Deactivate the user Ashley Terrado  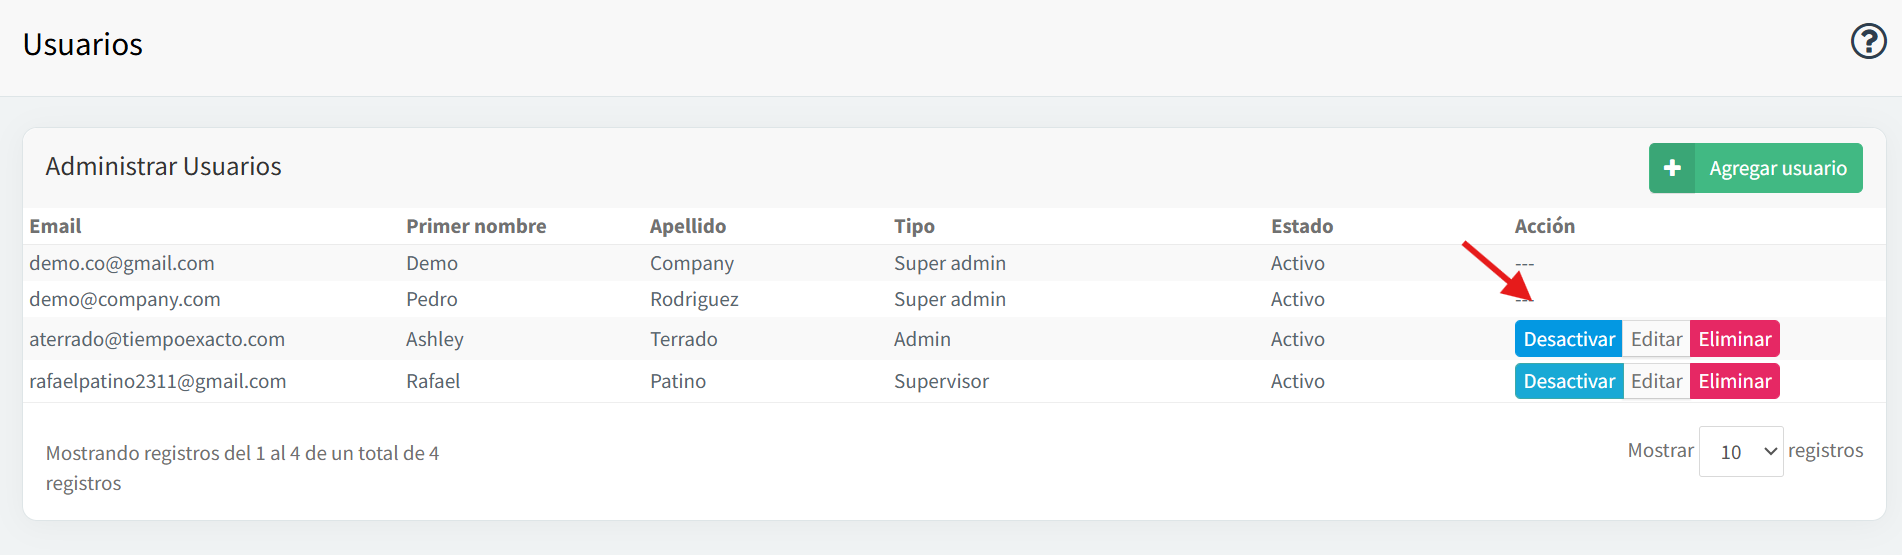point(1568,339)
